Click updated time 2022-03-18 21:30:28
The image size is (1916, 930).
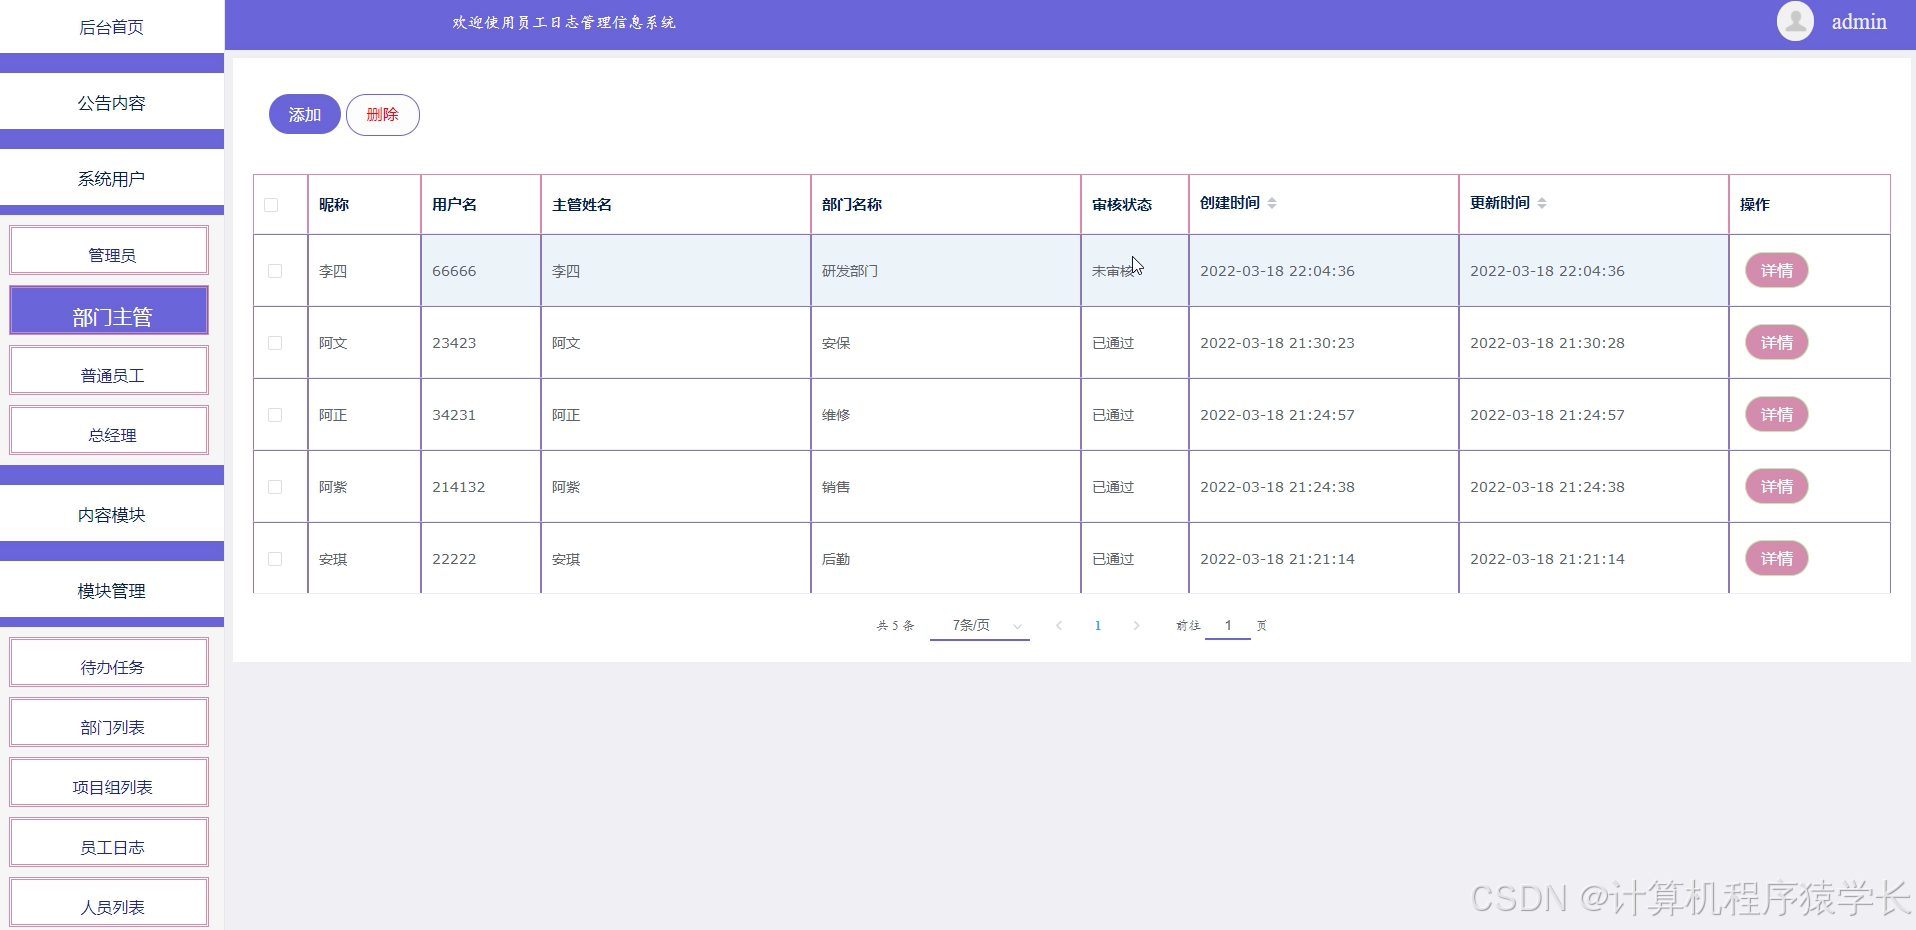coord(1547,343)
